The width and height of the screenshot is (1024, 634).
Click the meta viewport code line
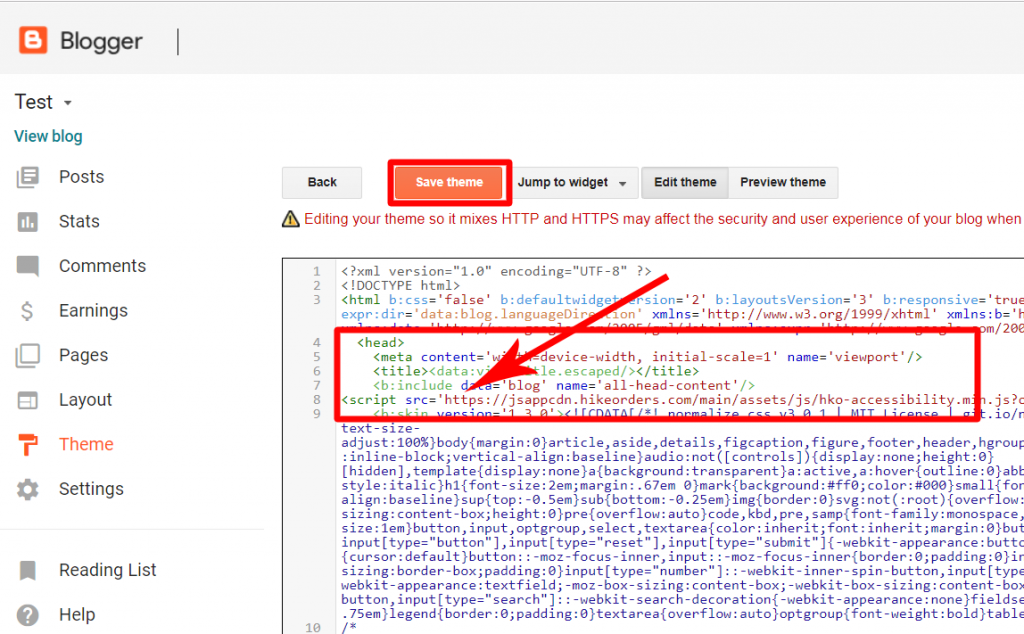(648, 357)
